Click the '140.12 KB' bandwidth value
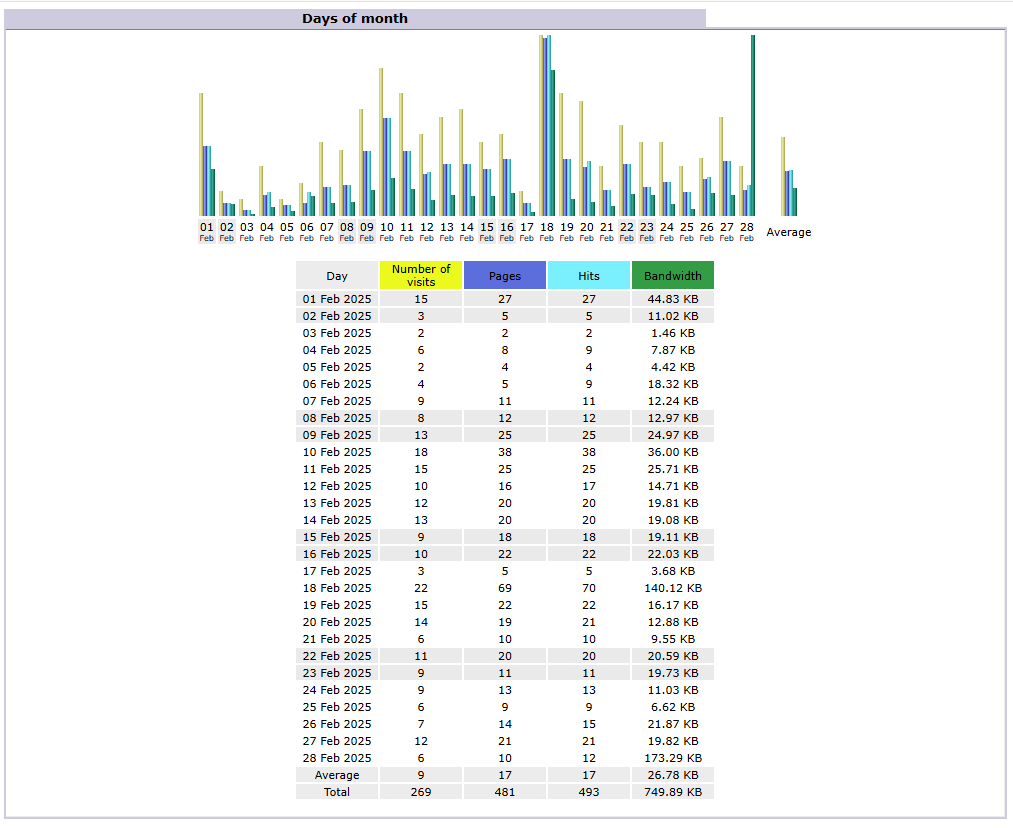The width and height of the screenshot is (1013, 828). (x=673, y=588)
